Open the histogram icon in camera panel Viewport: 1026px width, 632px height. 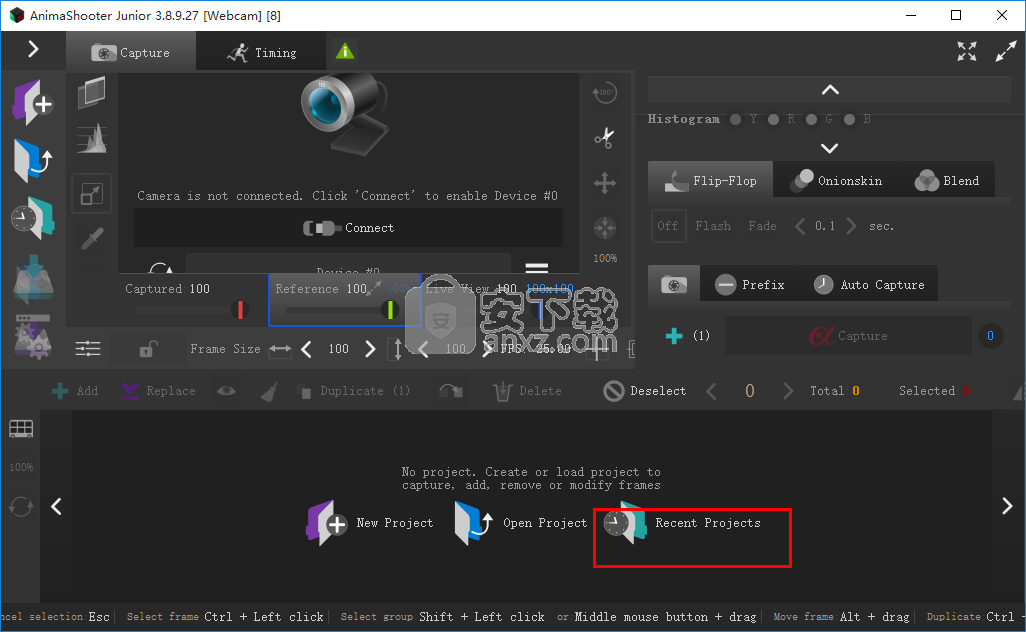point(92,139)
